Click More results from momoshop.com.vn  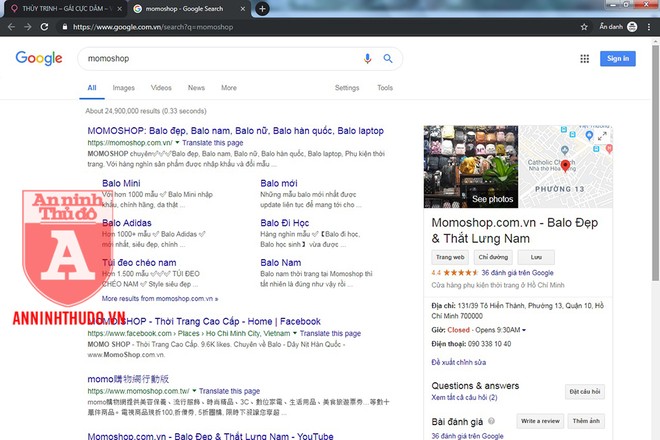[x=160, y=299]
